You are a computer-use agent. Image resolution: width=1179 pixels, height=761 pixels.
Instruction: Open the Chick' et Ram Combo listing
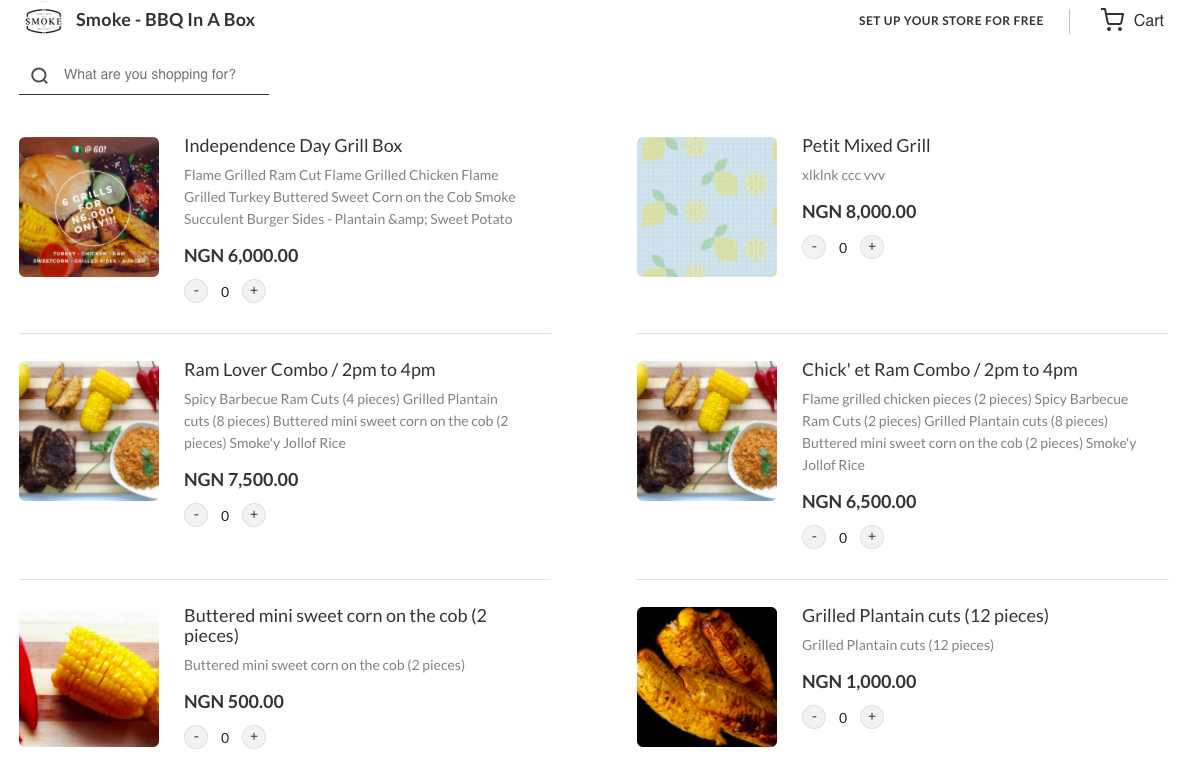(x=940, y=369)
